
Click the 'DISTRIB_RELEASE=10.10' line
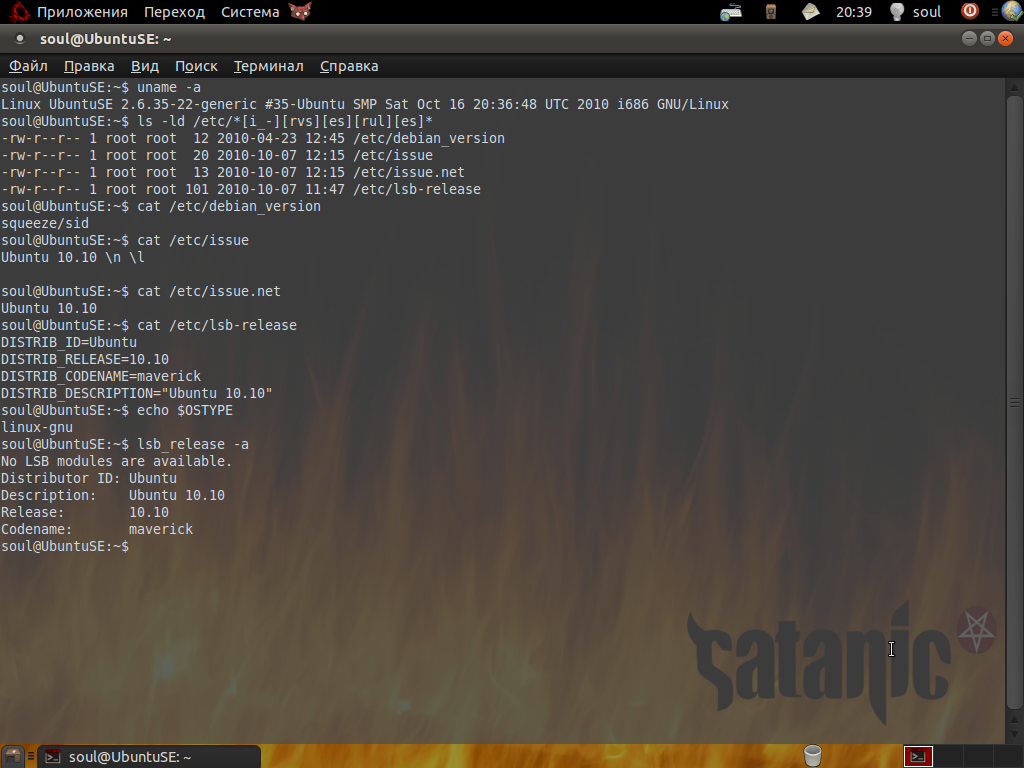[85, 359]
